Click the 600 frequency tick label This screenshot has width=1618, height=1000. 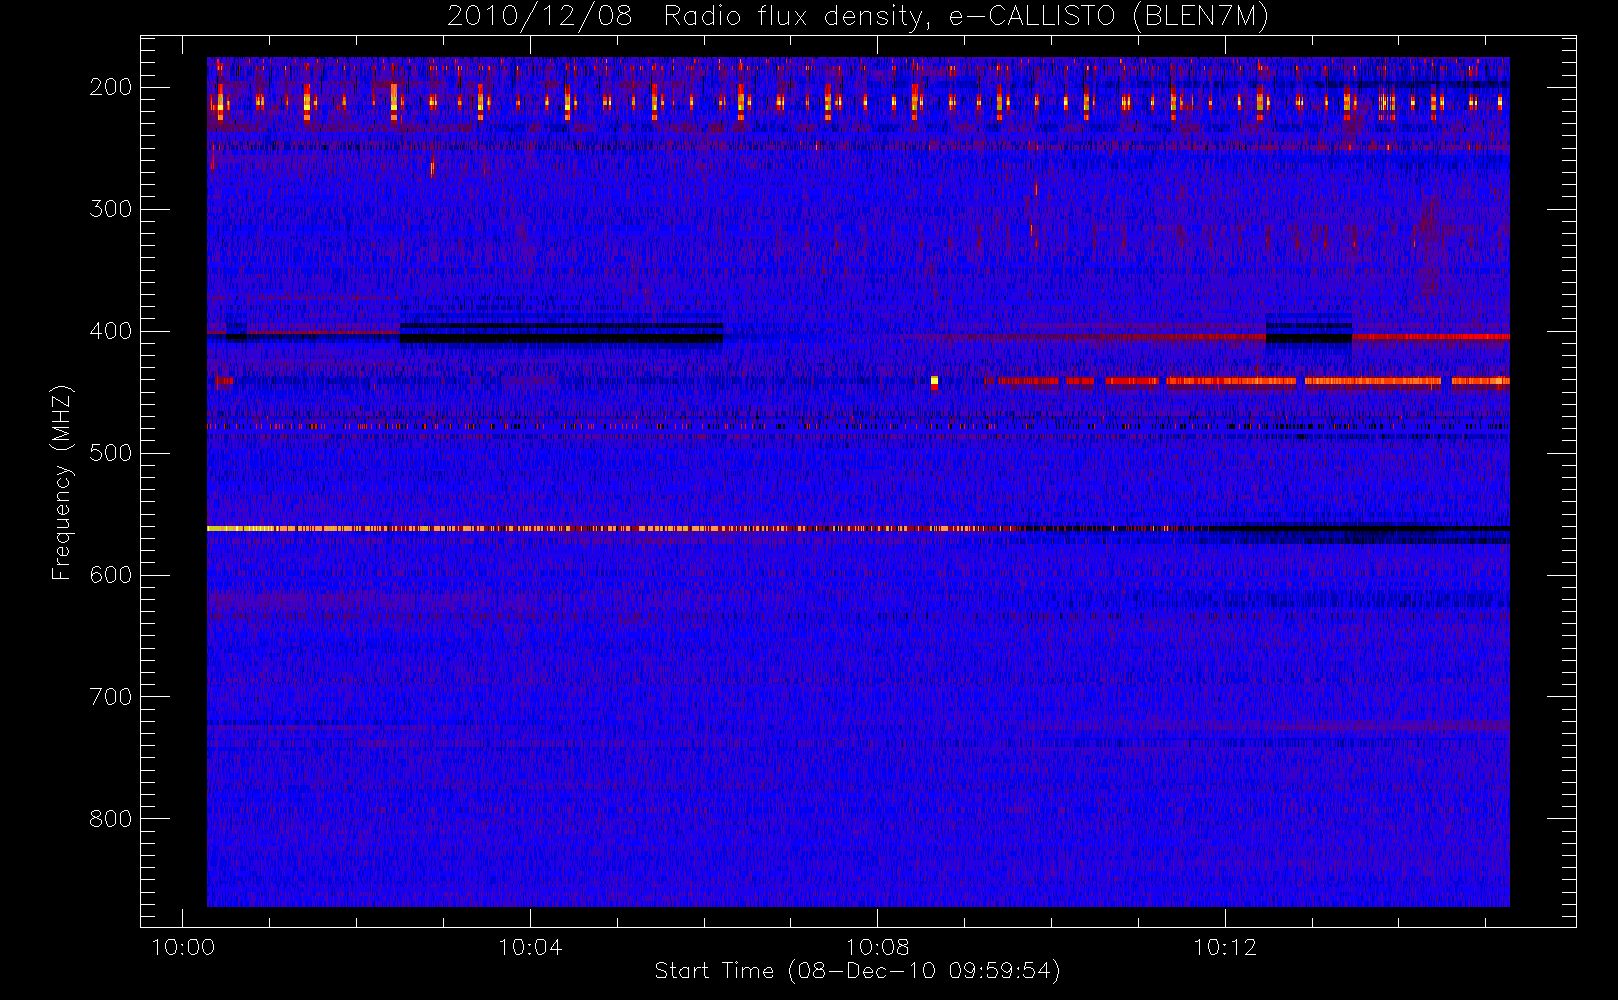pos(111,575)
